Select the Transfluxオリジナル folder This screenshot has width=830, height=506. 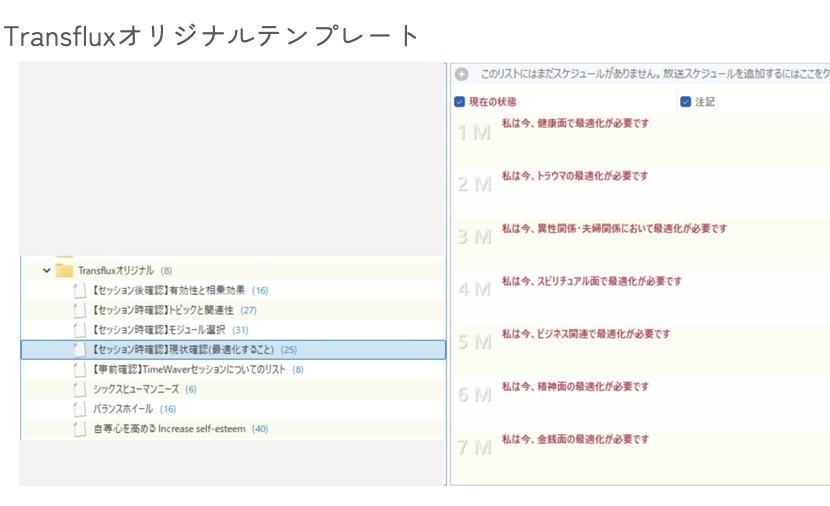[x=116, y=270]
